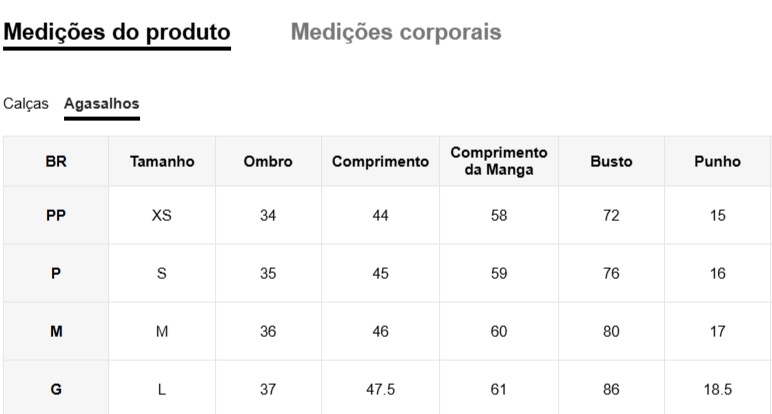Select the G row label
The height and width of the screenshot is (414, 772).
click(56, 389)
